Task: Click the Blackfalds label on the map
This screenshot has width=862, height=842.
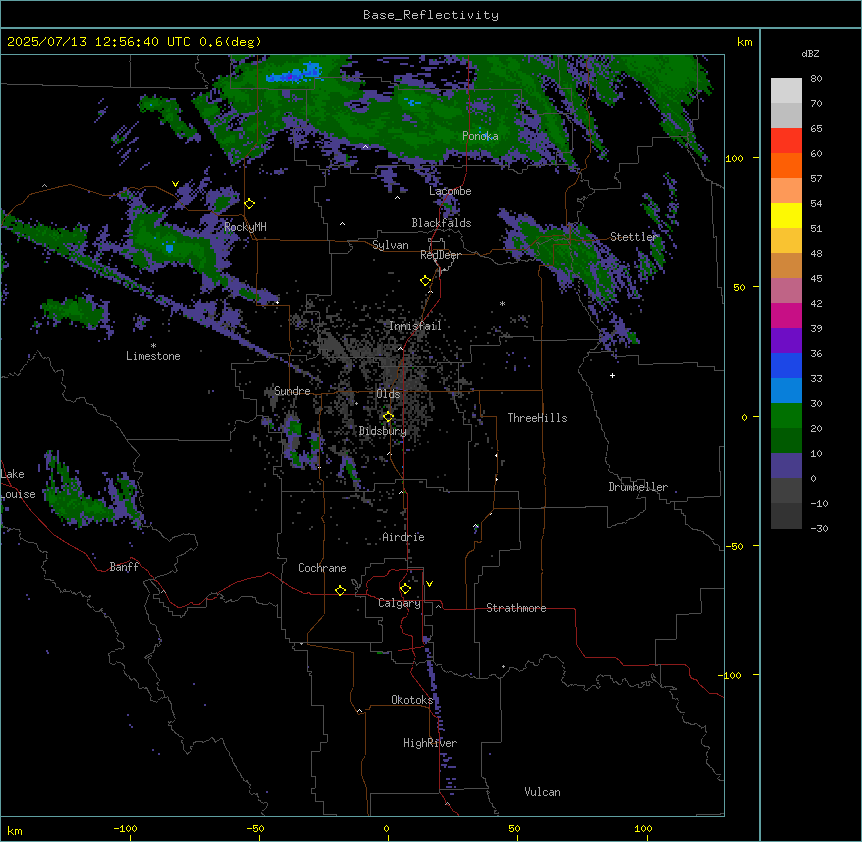Action: coord(441,223)
